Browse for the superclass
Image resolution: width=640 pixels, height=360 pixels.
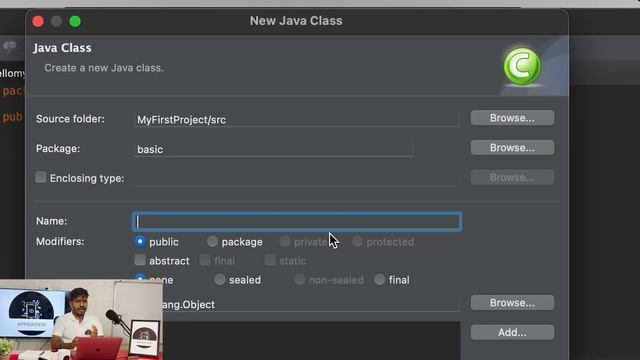[x=512, y=303]
